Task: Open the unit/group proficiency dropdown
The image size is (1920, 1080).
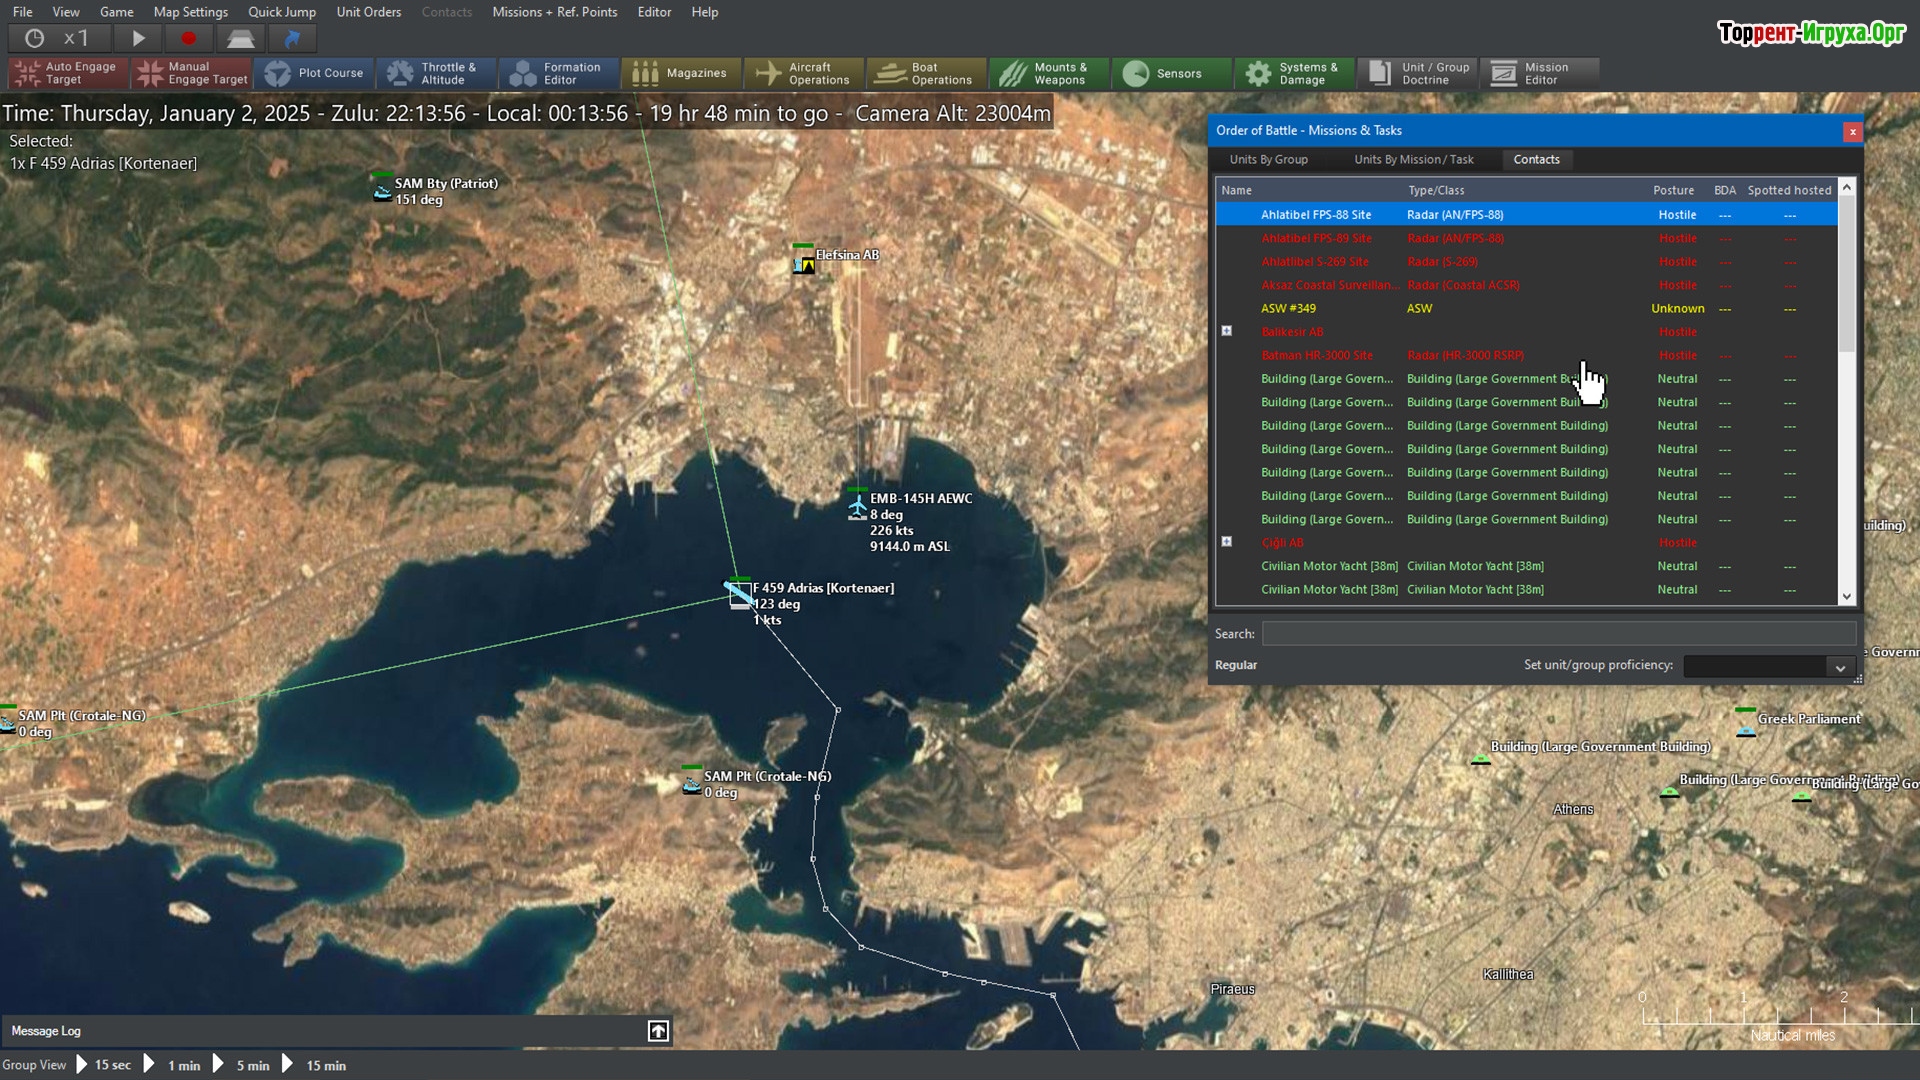Action: (1839, 667)
